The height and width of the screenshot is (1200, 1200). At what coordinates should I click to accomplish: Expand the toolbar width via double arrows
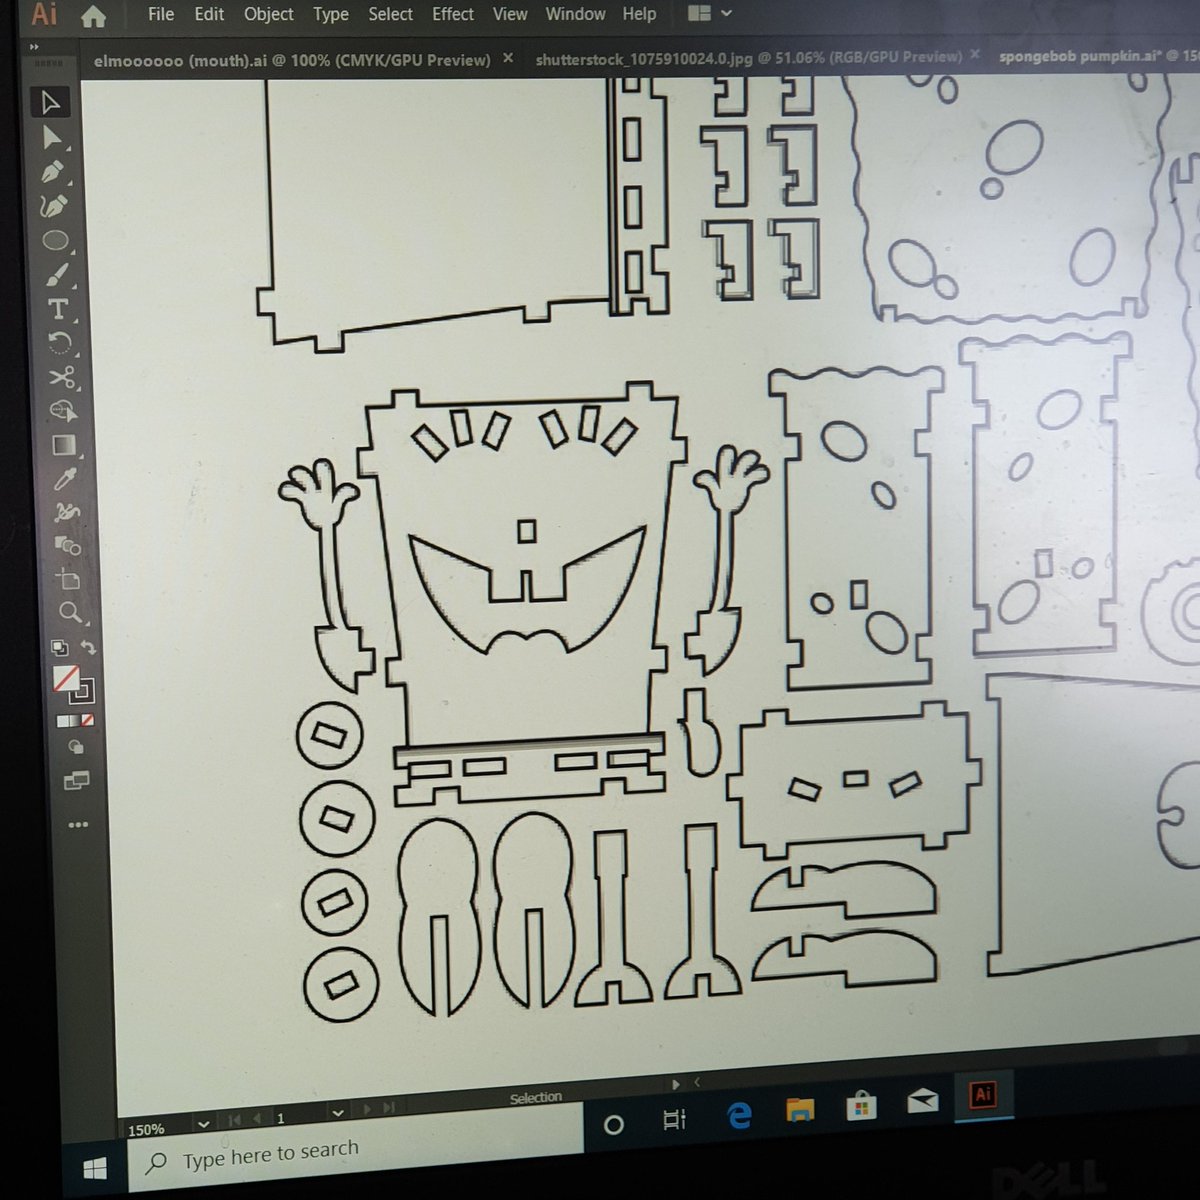click(34, 46)
